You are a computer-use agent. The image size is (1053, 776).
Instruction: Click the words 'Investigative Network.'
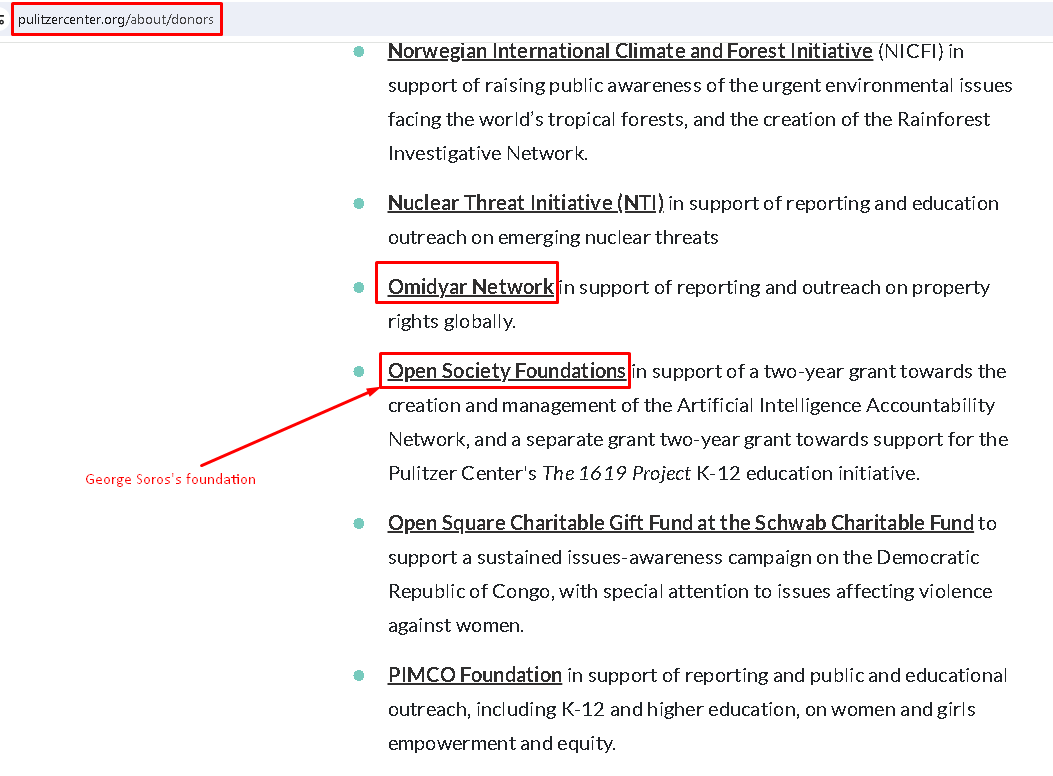(488, 154)
